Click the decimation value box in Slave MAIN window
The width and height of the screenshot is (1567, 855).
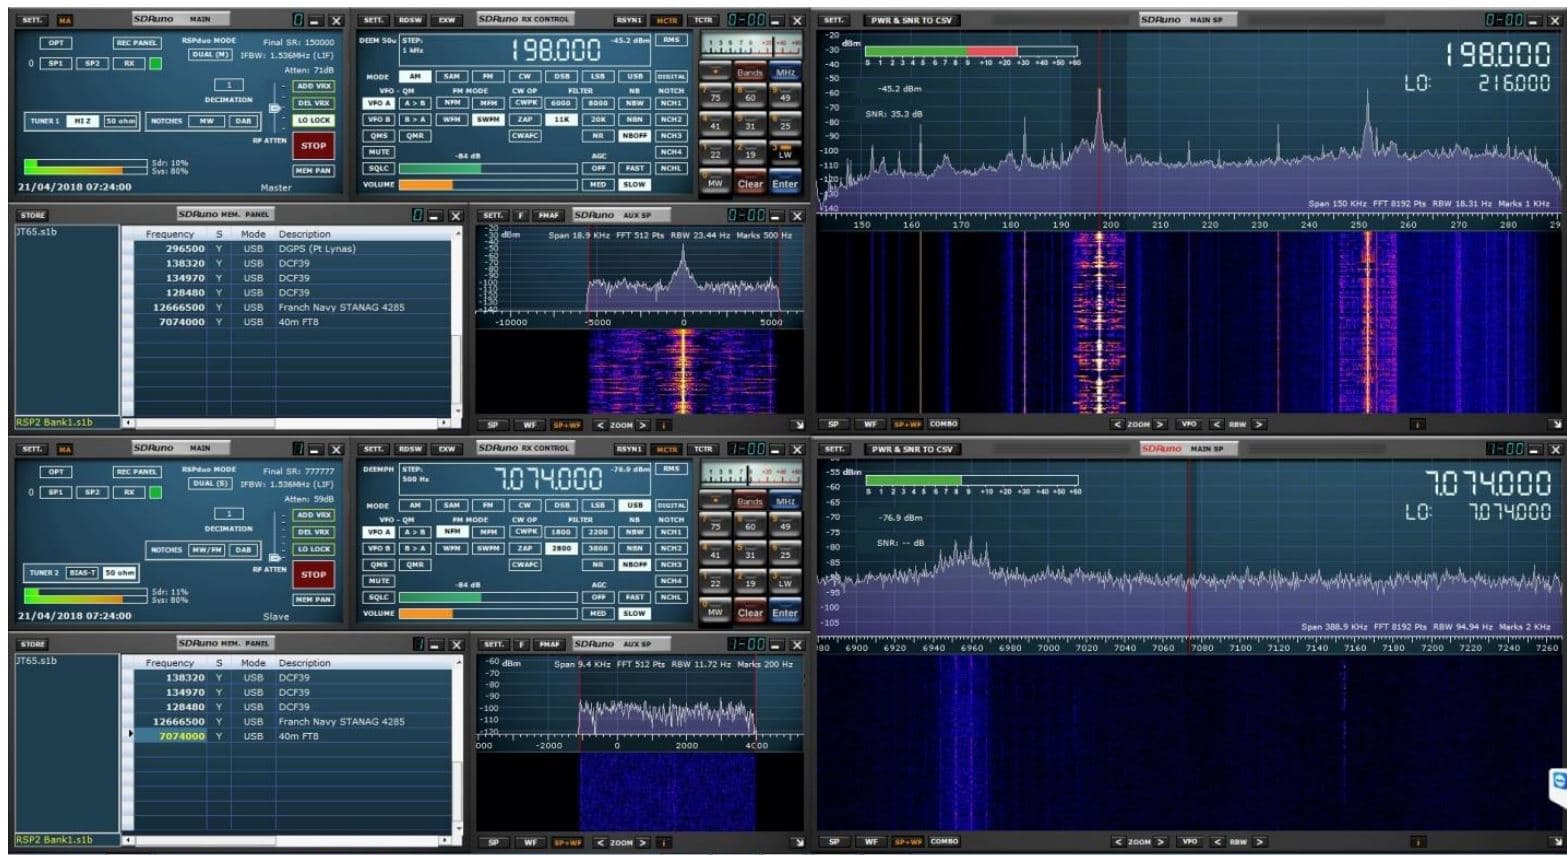(229, 514)
